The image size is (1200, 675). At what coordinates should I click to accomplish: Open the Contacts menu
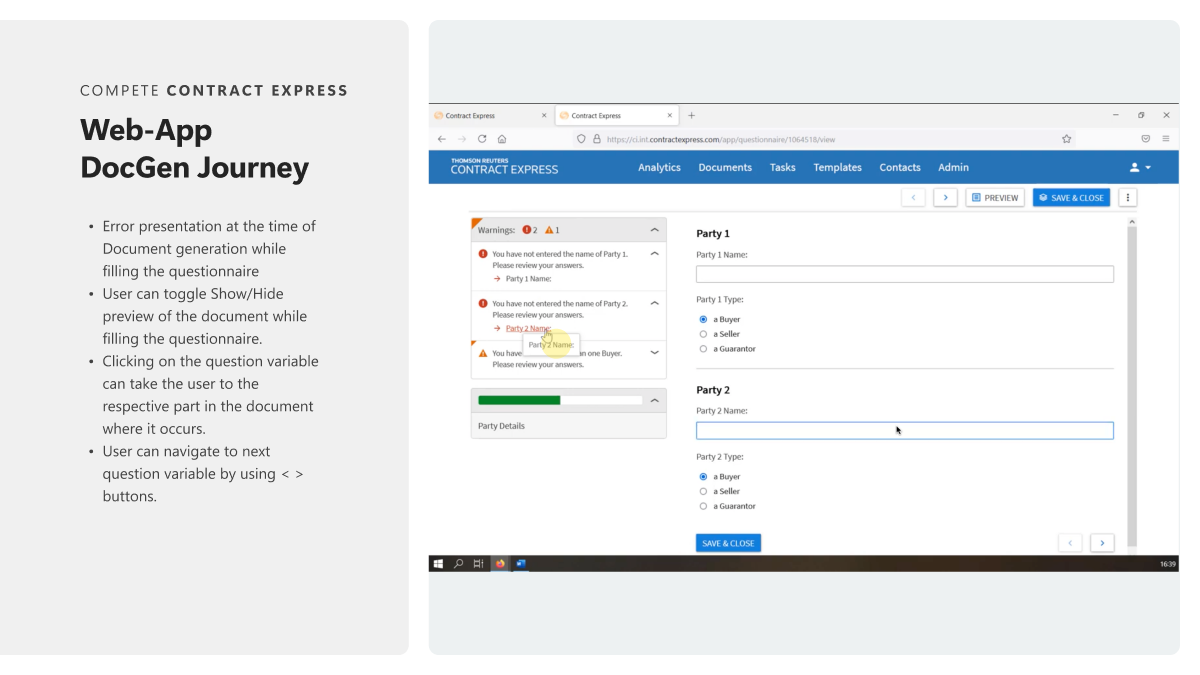click(x=900, y=167)
